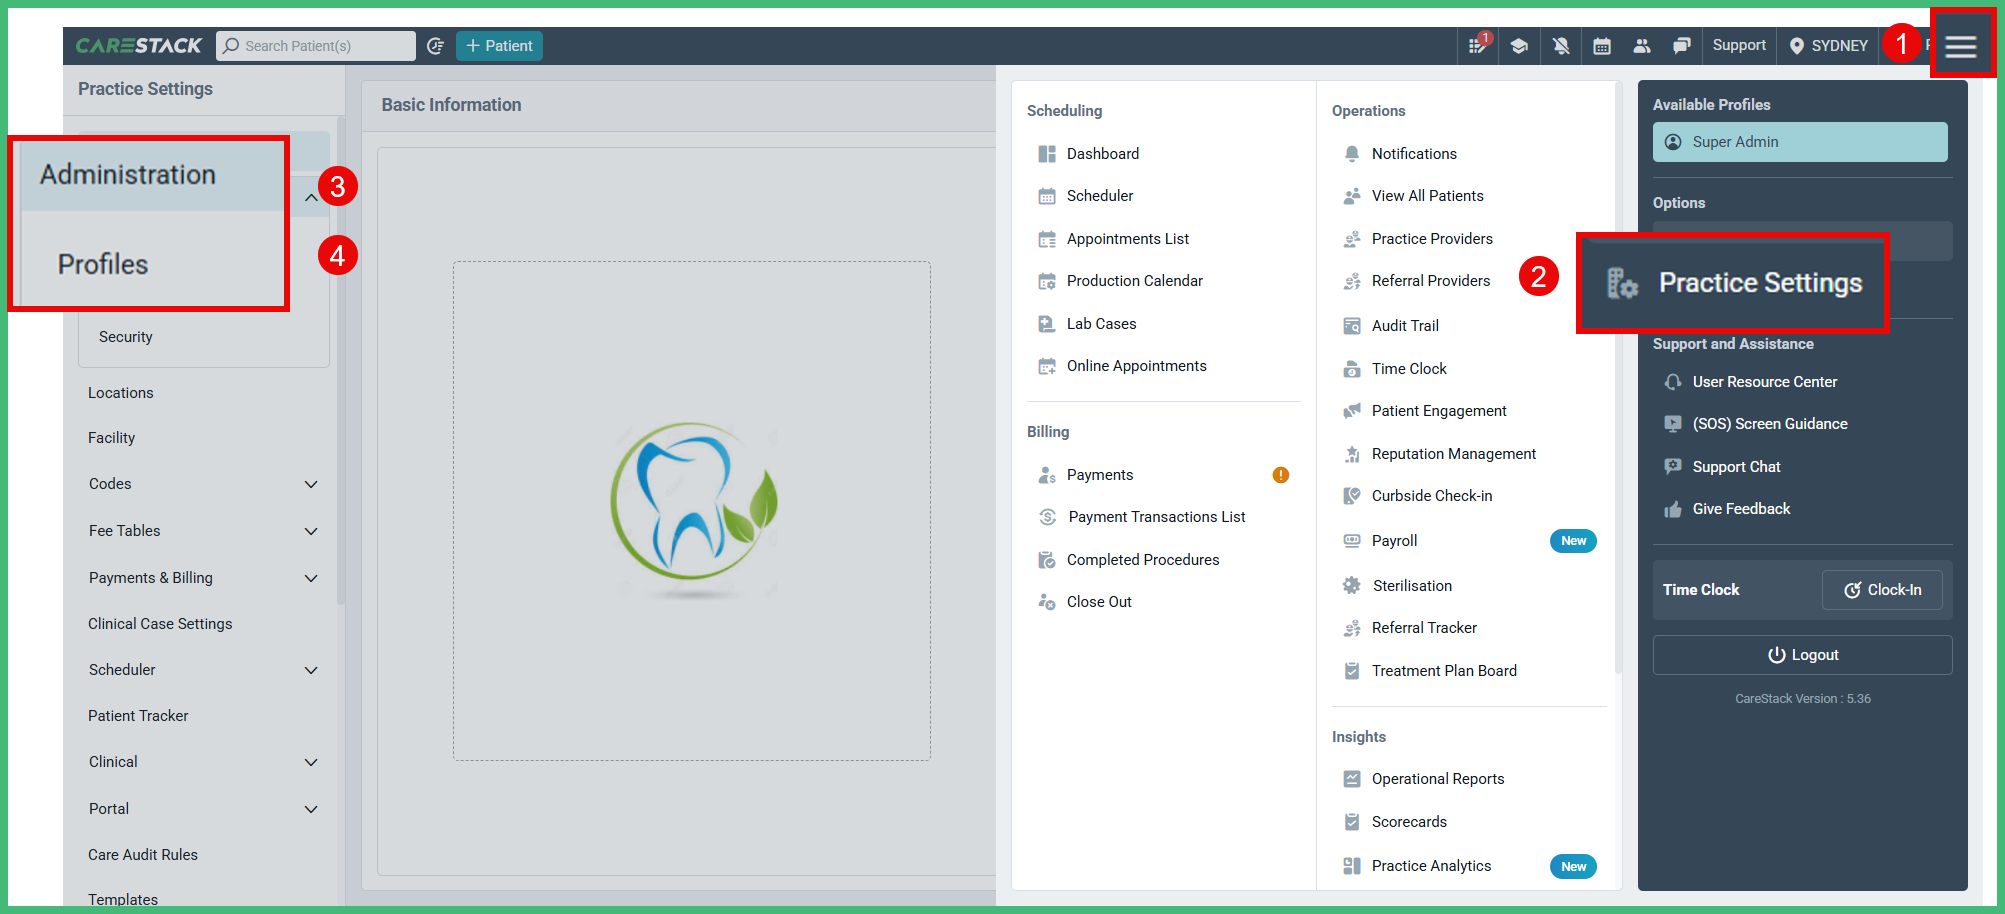Select Profiles under Administration

(x=103, y=264)
